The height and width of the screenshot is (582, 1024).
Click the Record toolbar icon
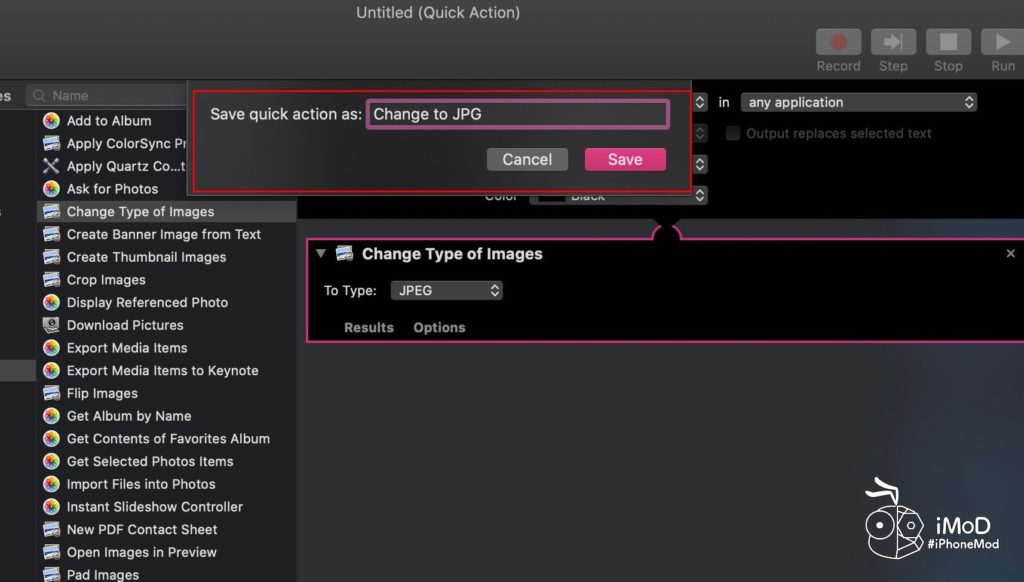pyautogui.click(x=838, y=43)
